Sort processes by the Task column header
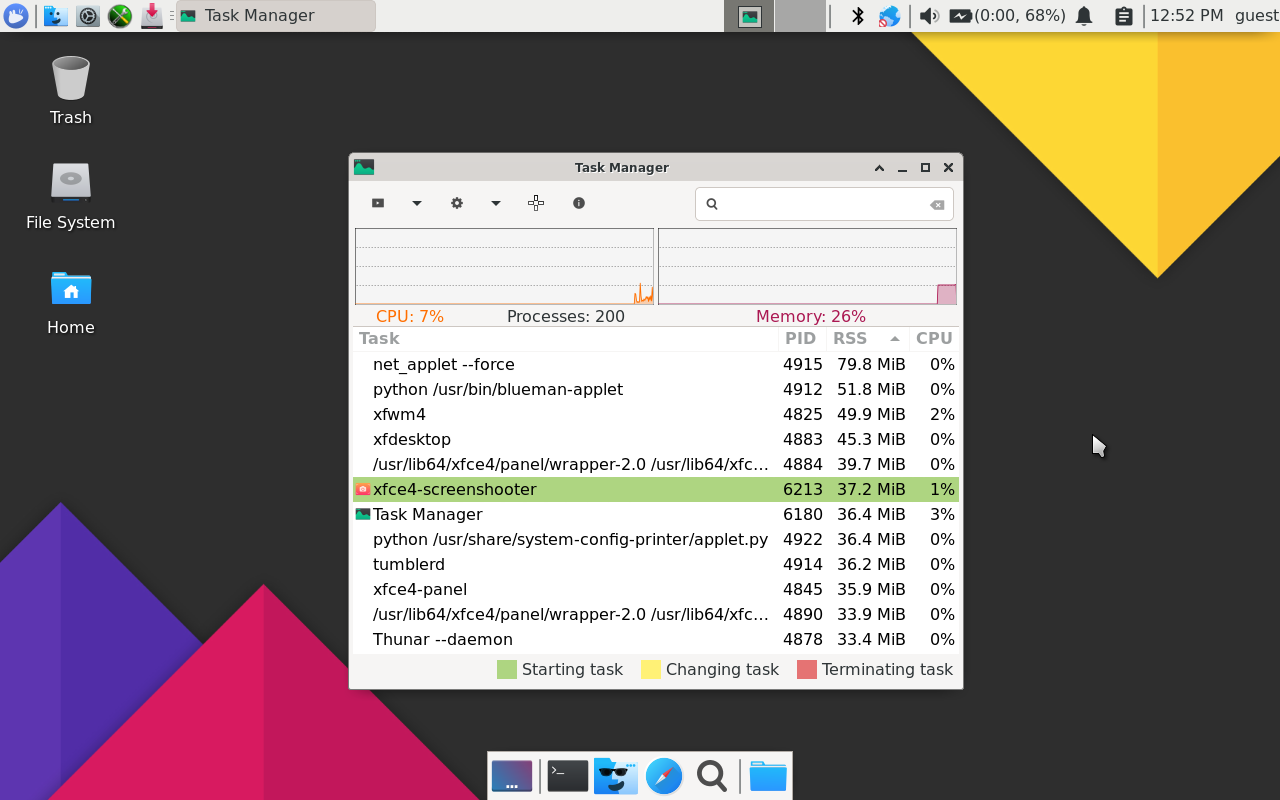The image size is (1280, 800). [565, 339]
